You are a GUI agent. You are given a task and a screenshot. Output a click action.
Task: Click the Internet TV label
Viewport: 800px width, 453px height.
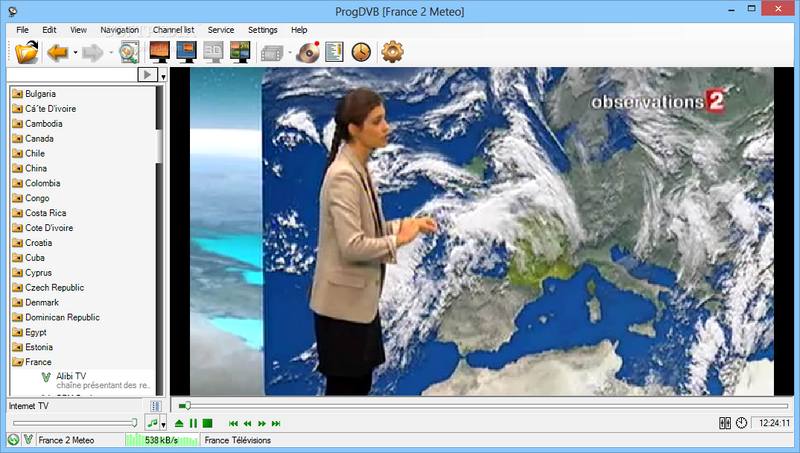29,406
